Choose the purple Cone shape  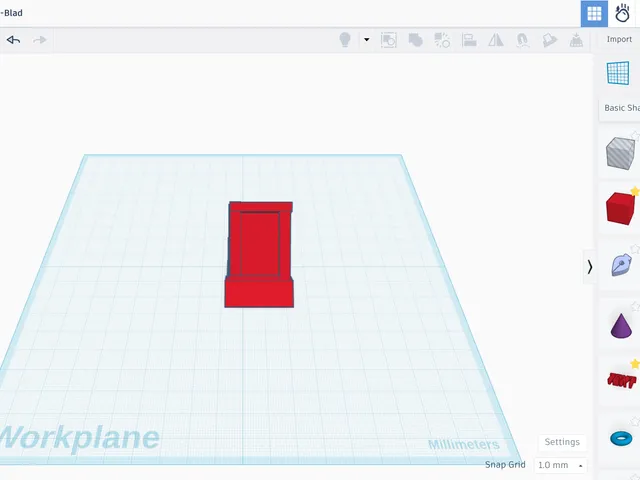click(621, 325)
